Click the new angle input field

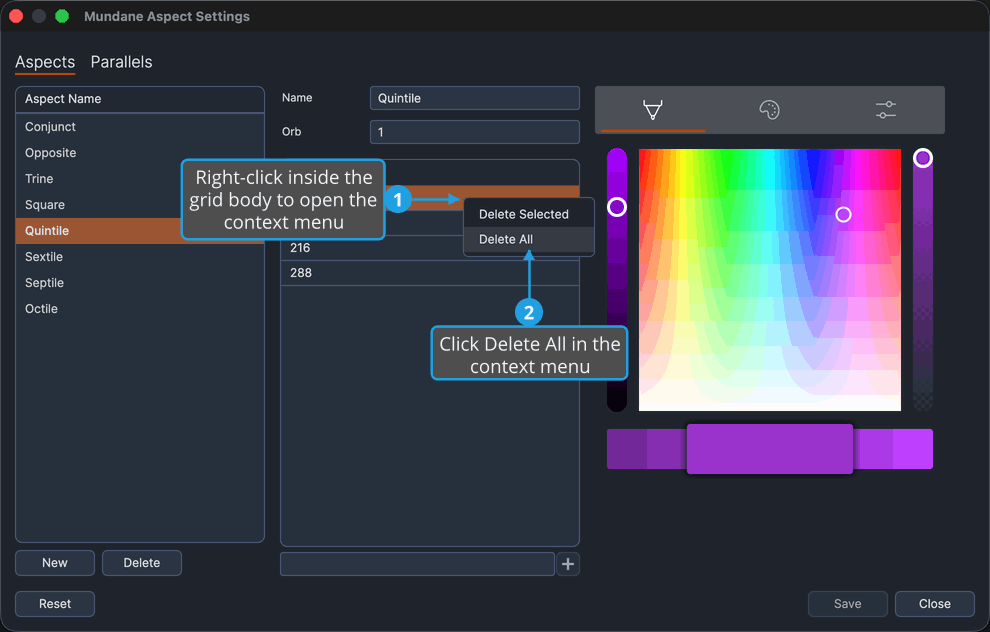(x=417, y=564)
